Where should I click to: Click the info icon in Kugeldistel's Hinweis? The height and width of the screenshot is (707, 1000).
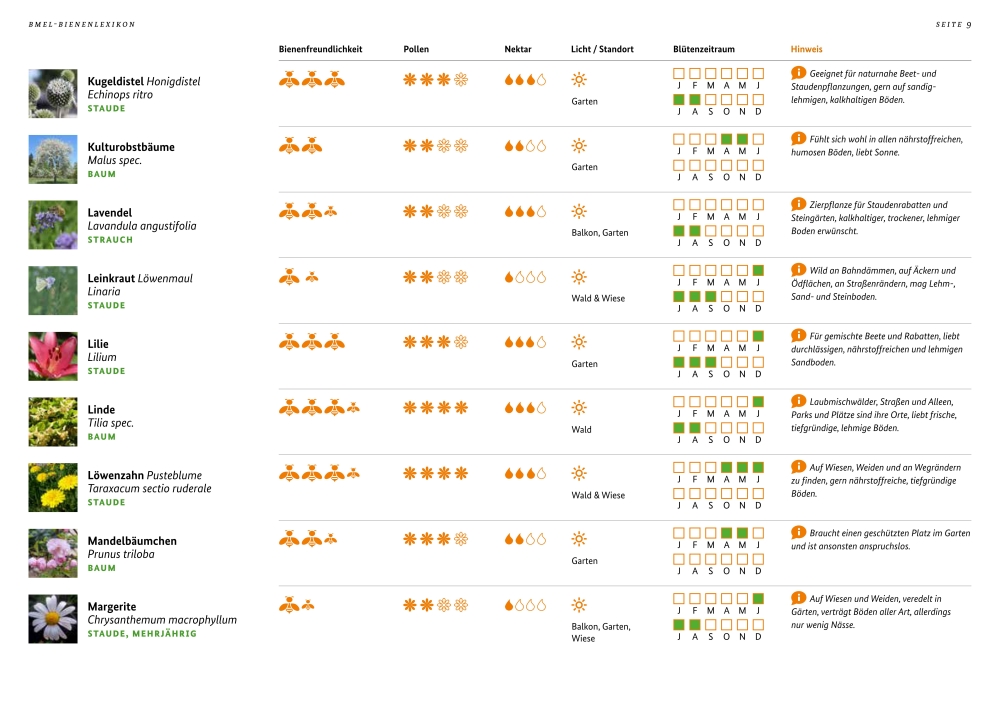[798, 73]
